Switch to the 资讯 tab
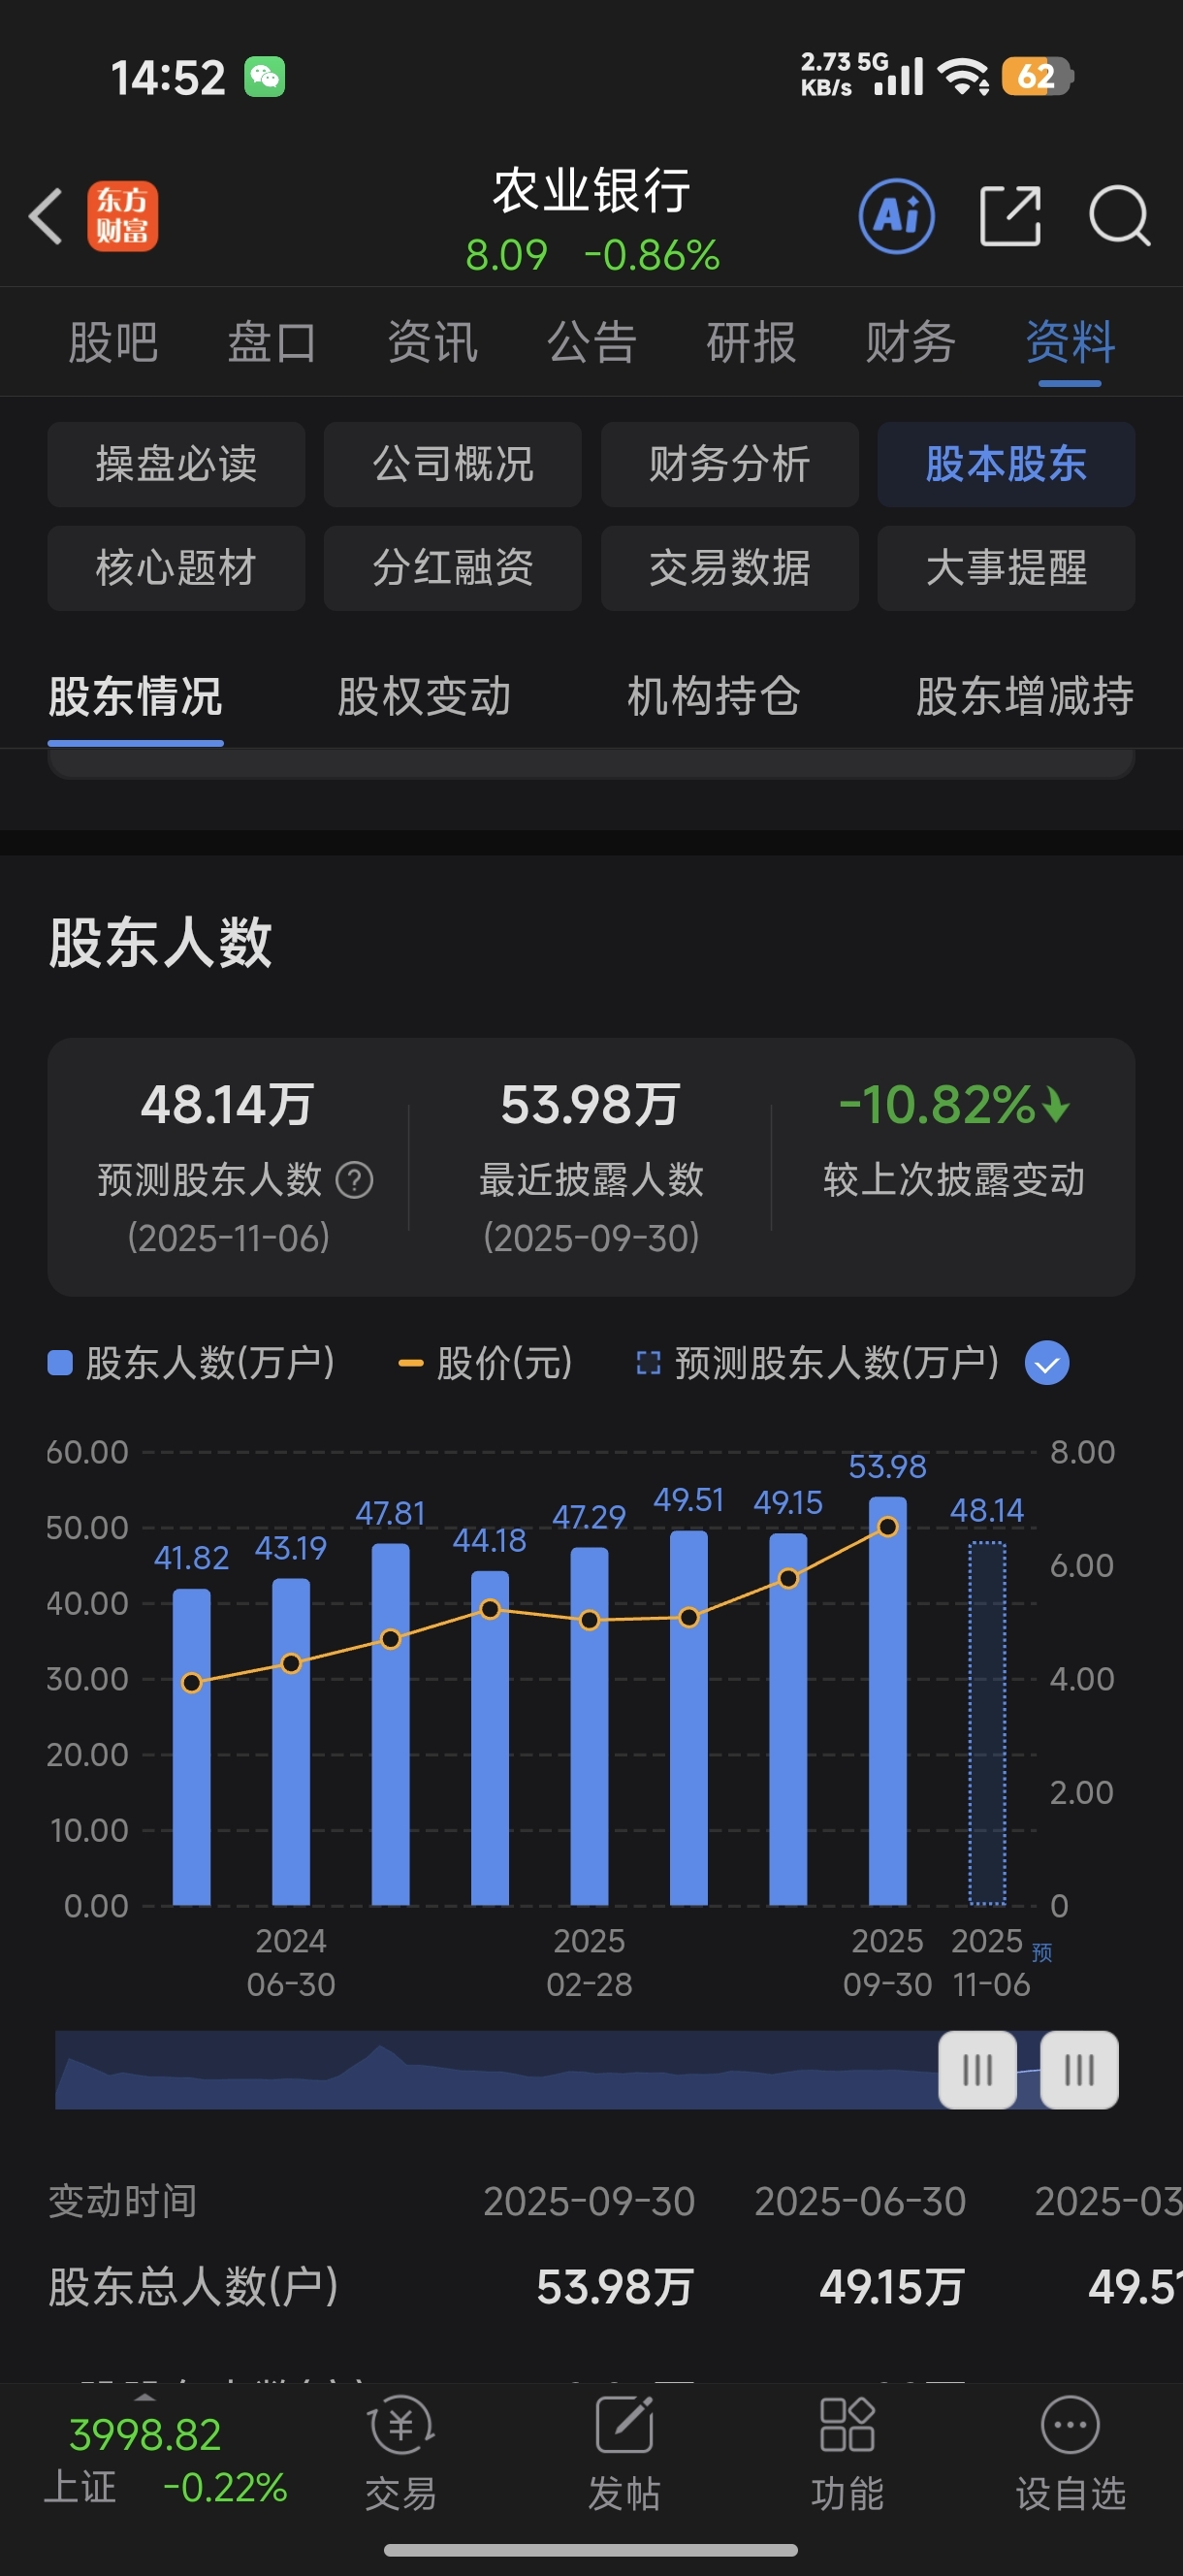This screenshot has width=1183, height=2576. (432, 343)
